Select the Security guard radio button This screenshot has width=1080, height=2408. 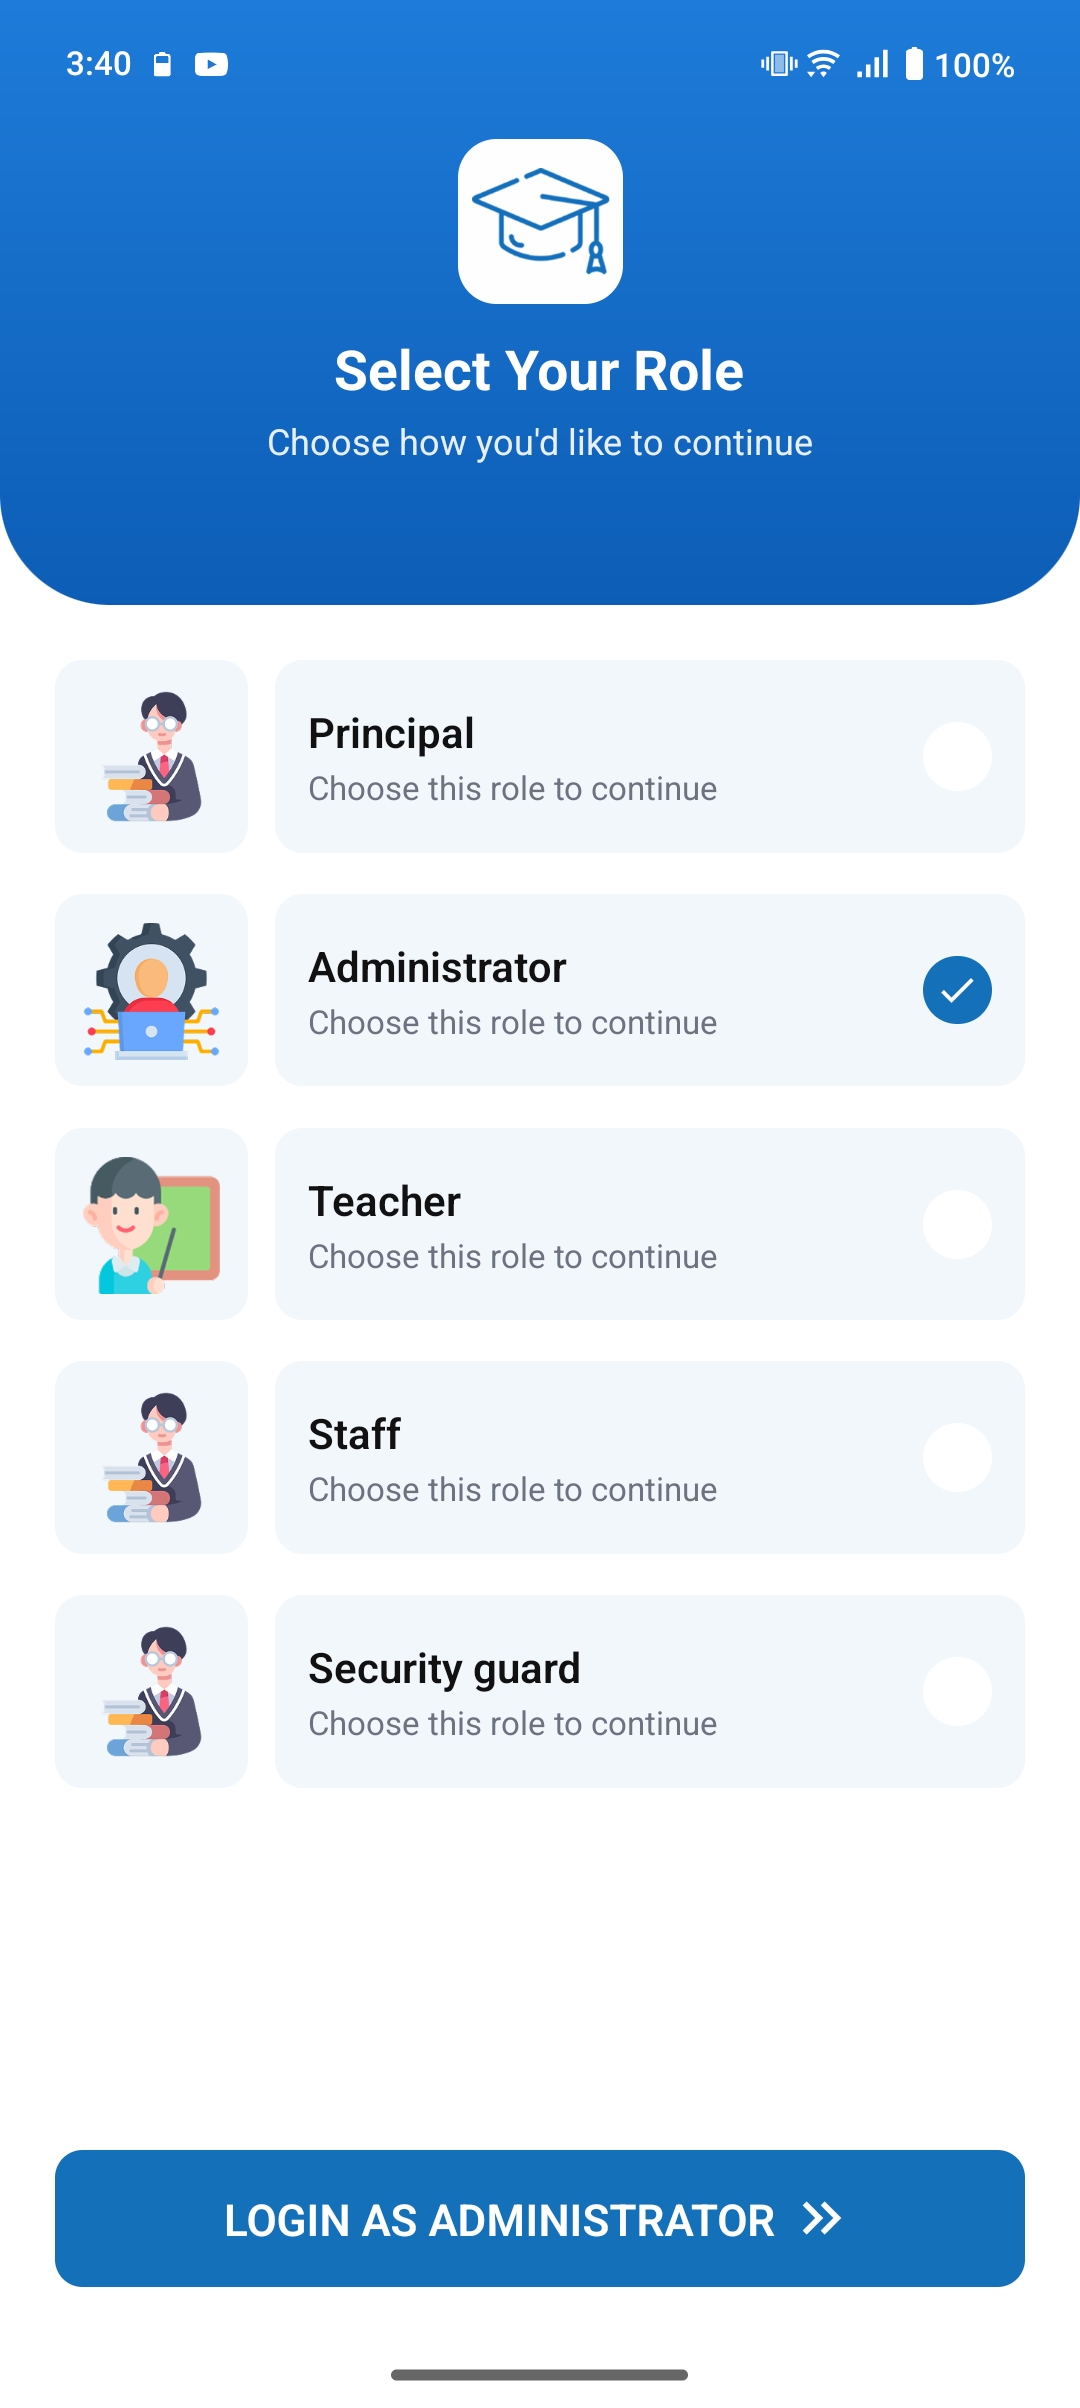(957, 1691)
